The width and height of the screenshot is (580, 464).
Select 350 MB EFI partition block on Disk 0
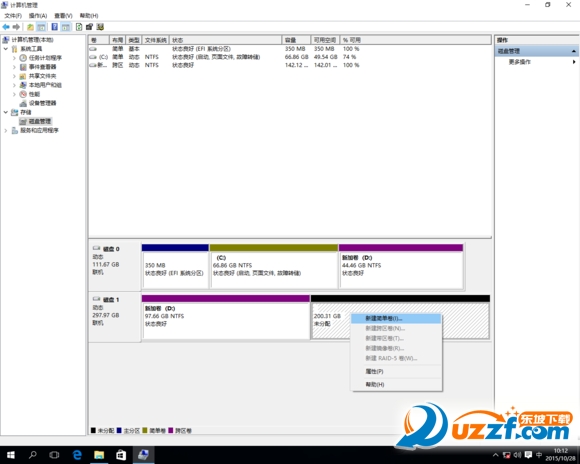pos(175,266)
